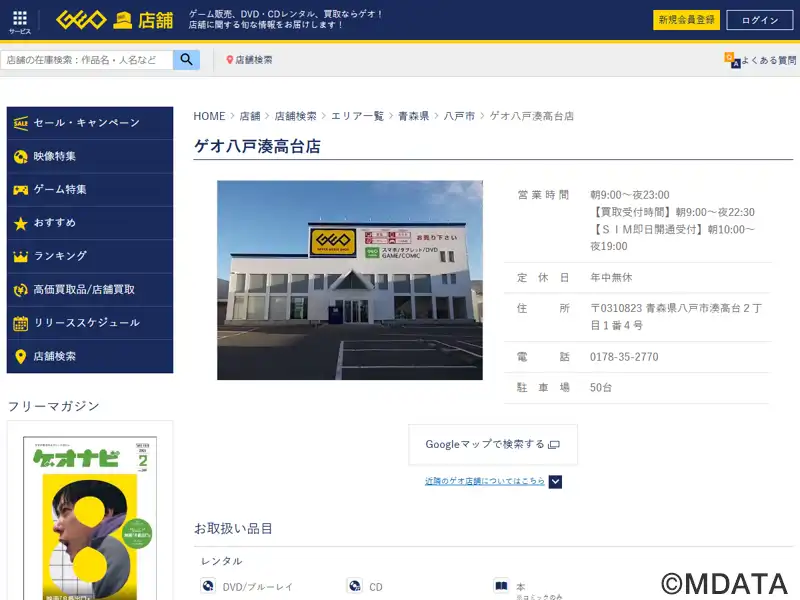The image size is (800, 600).
Task: Click the 新規会員登録 button
Action: 686,20
